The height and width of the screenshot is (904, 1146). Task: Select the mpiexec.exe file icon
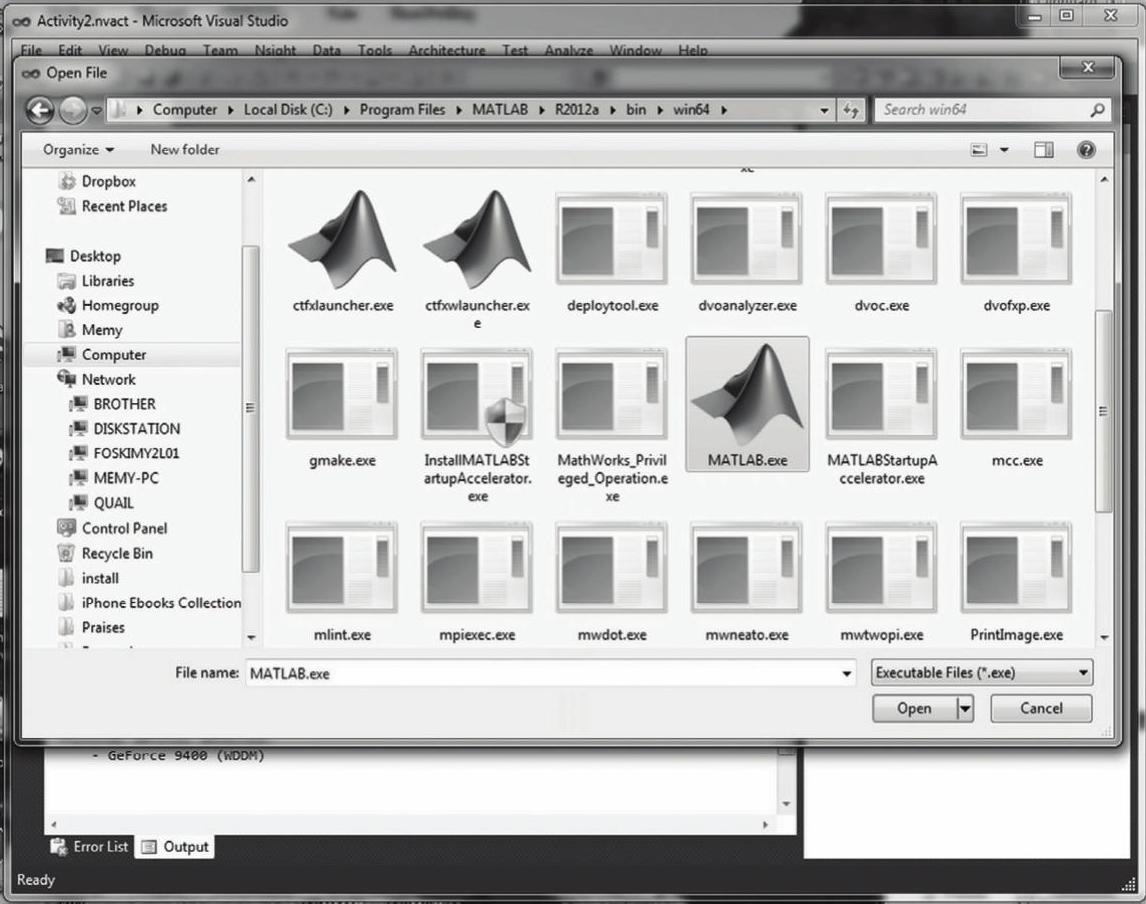tap(477, 568)
